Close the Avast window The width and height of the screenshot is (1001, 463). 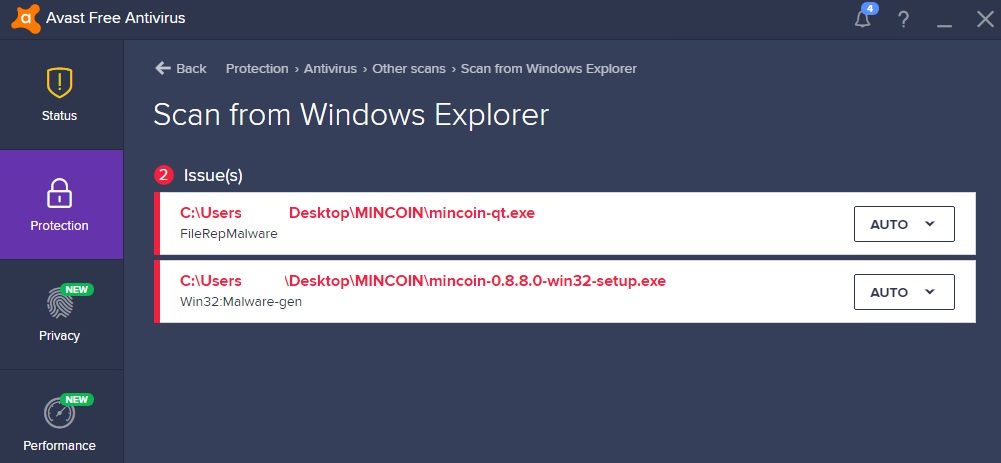click(x=985, y=19)
